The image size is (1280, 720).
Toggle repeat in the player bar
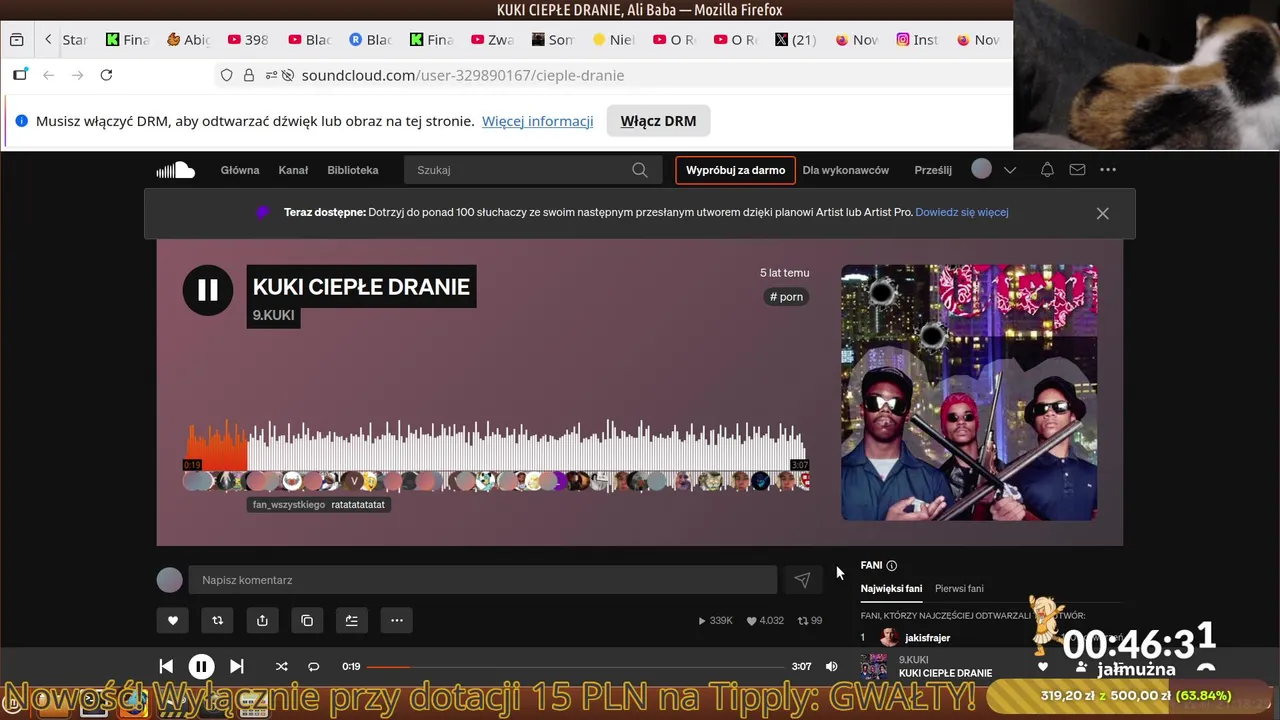point(313,666)
